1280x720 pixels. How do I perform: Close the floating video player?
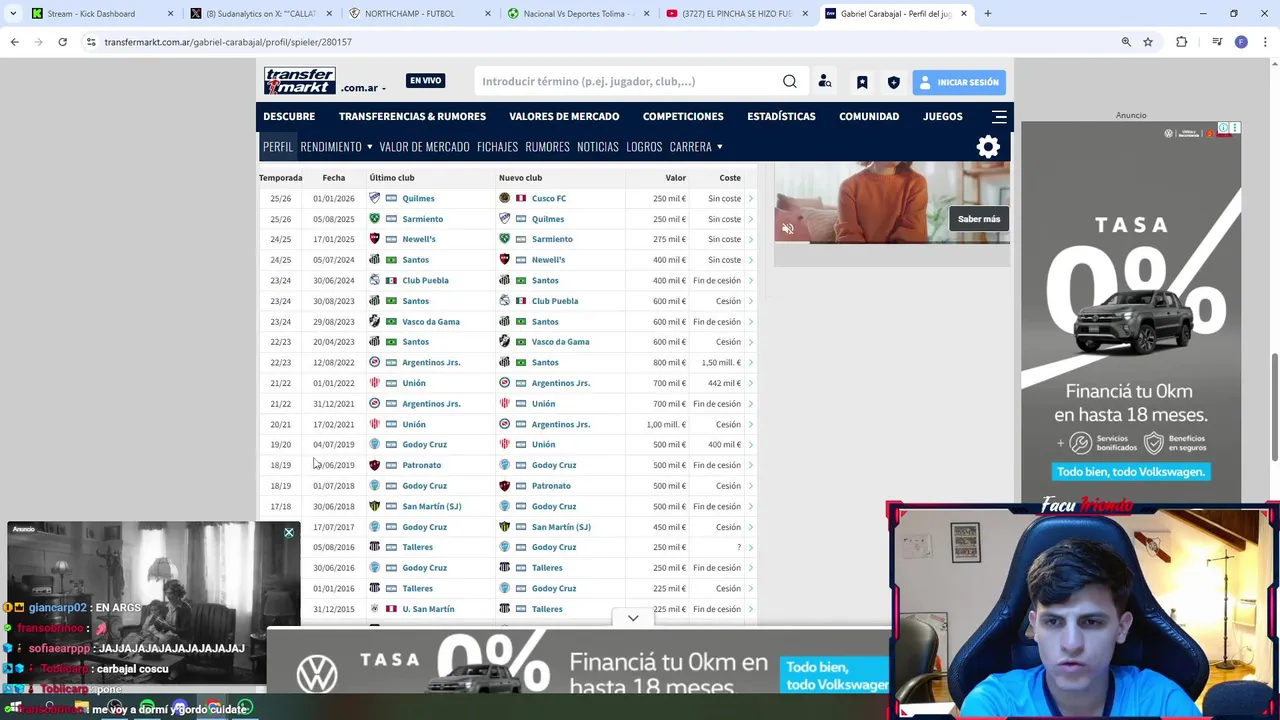click(x=289, y=533)
